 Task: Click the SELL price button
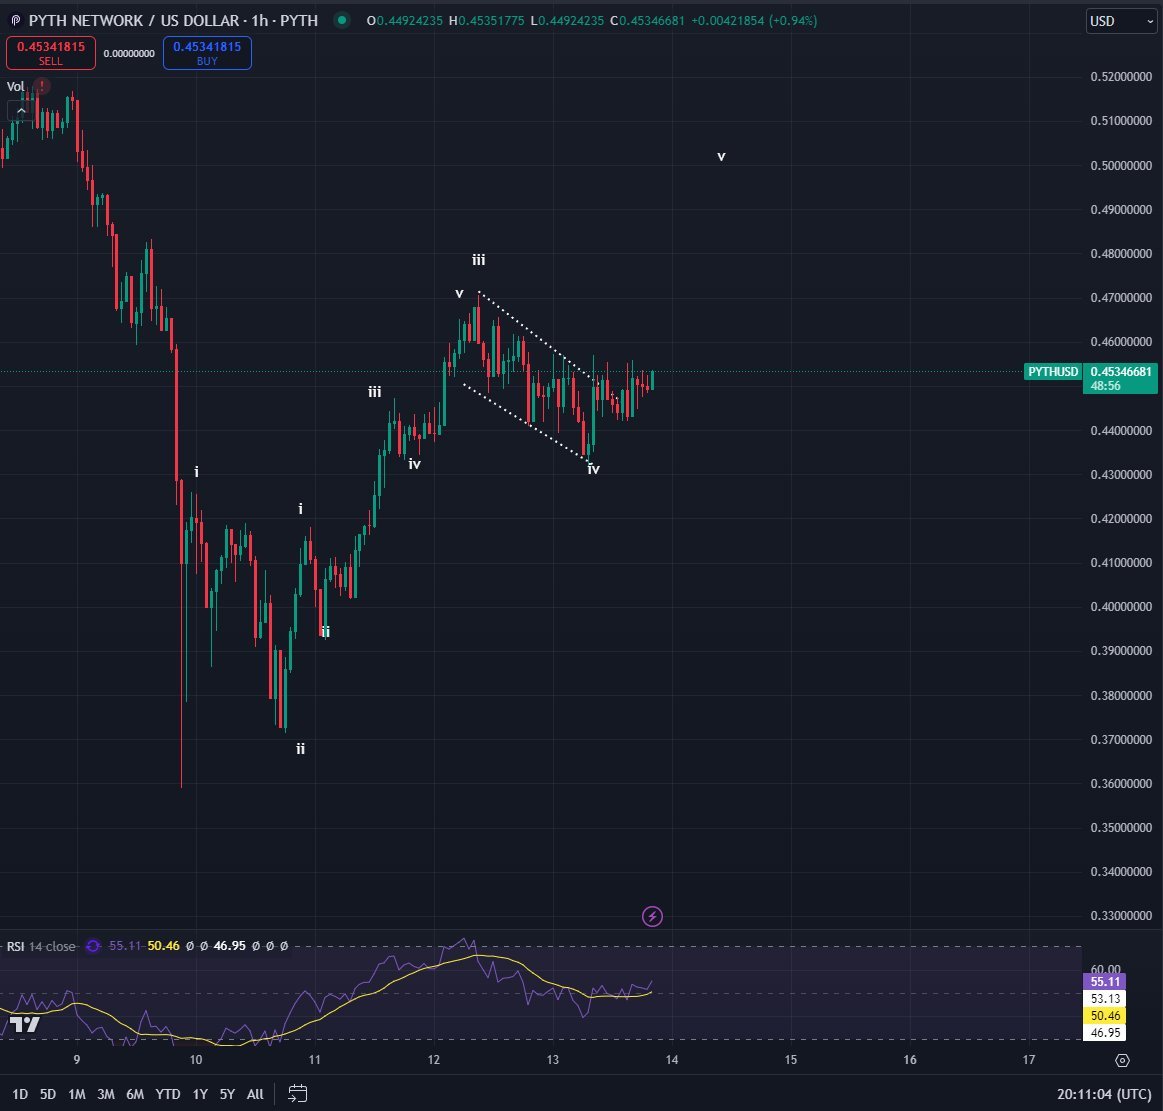point(50,53)
